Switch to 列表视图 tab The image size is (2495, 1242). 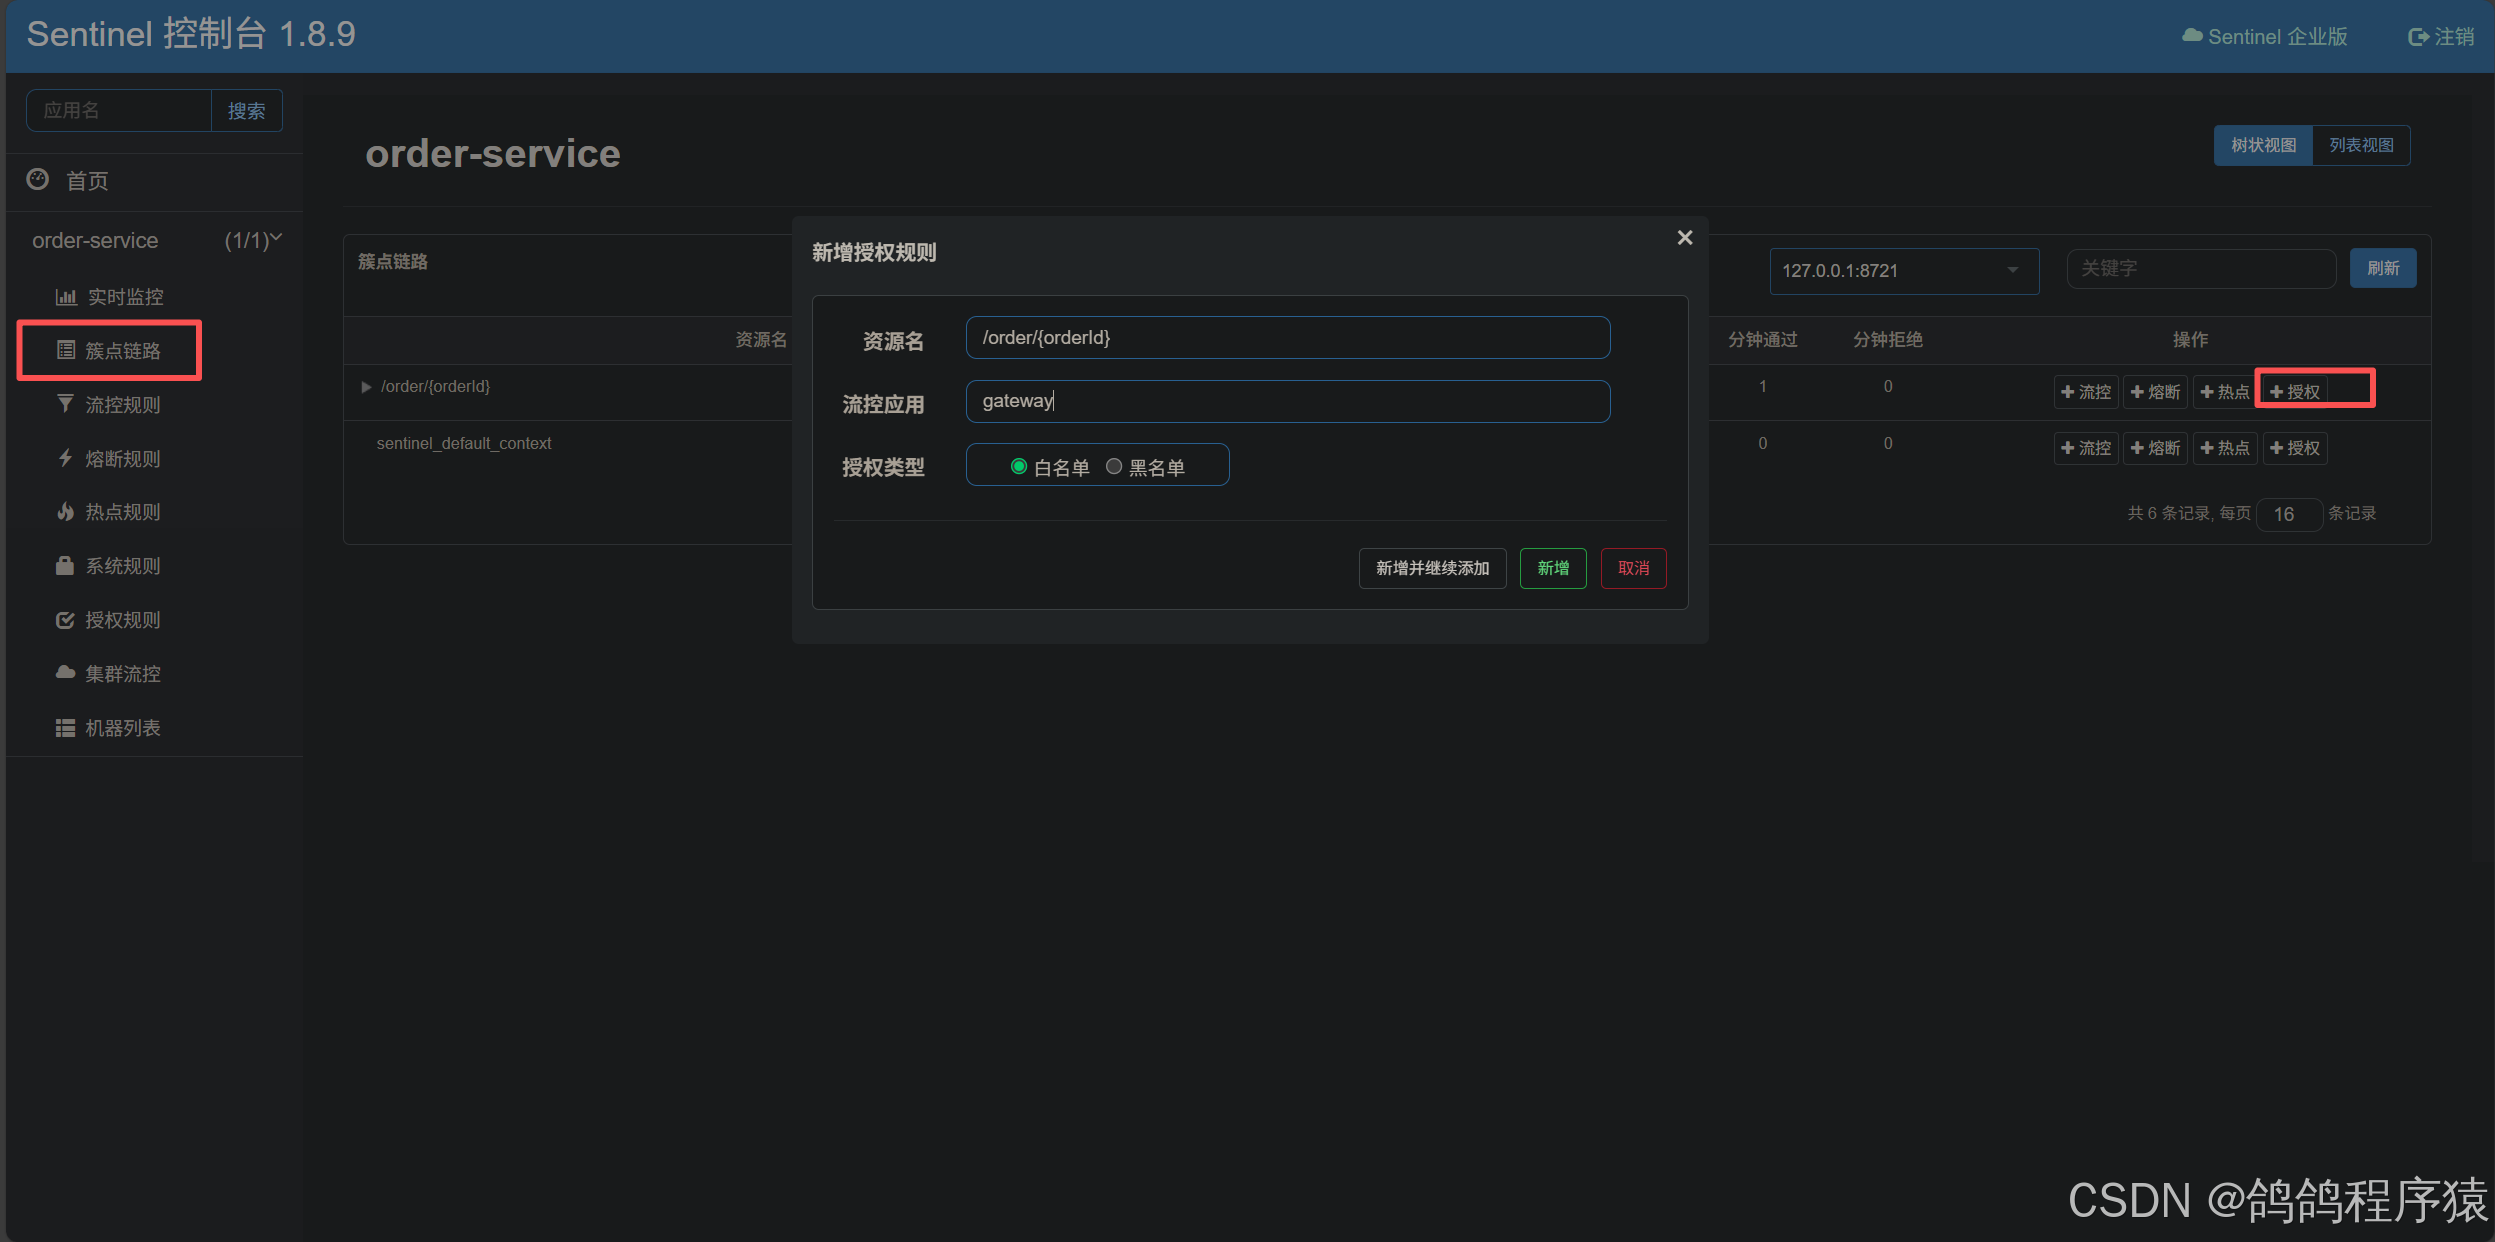(2361, 146)
